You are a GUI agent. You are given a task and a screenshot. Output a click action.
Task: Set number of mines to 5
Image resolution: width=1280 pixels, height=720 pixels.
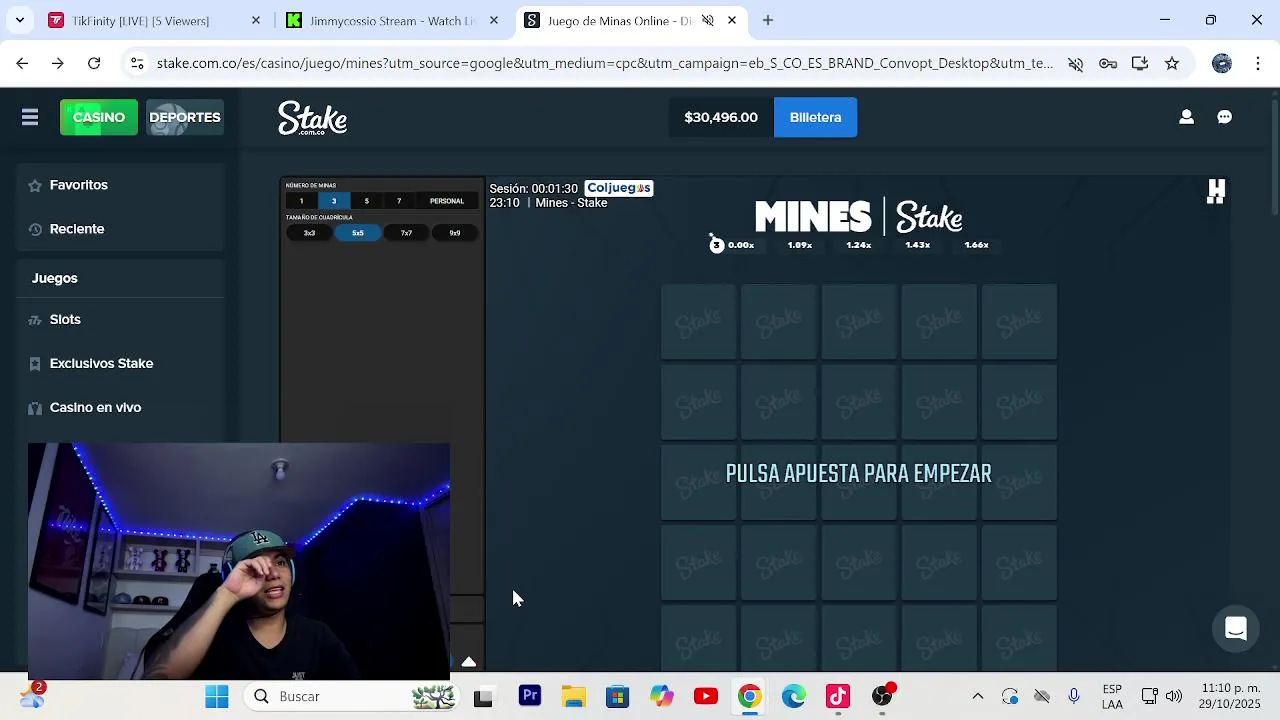366,201
